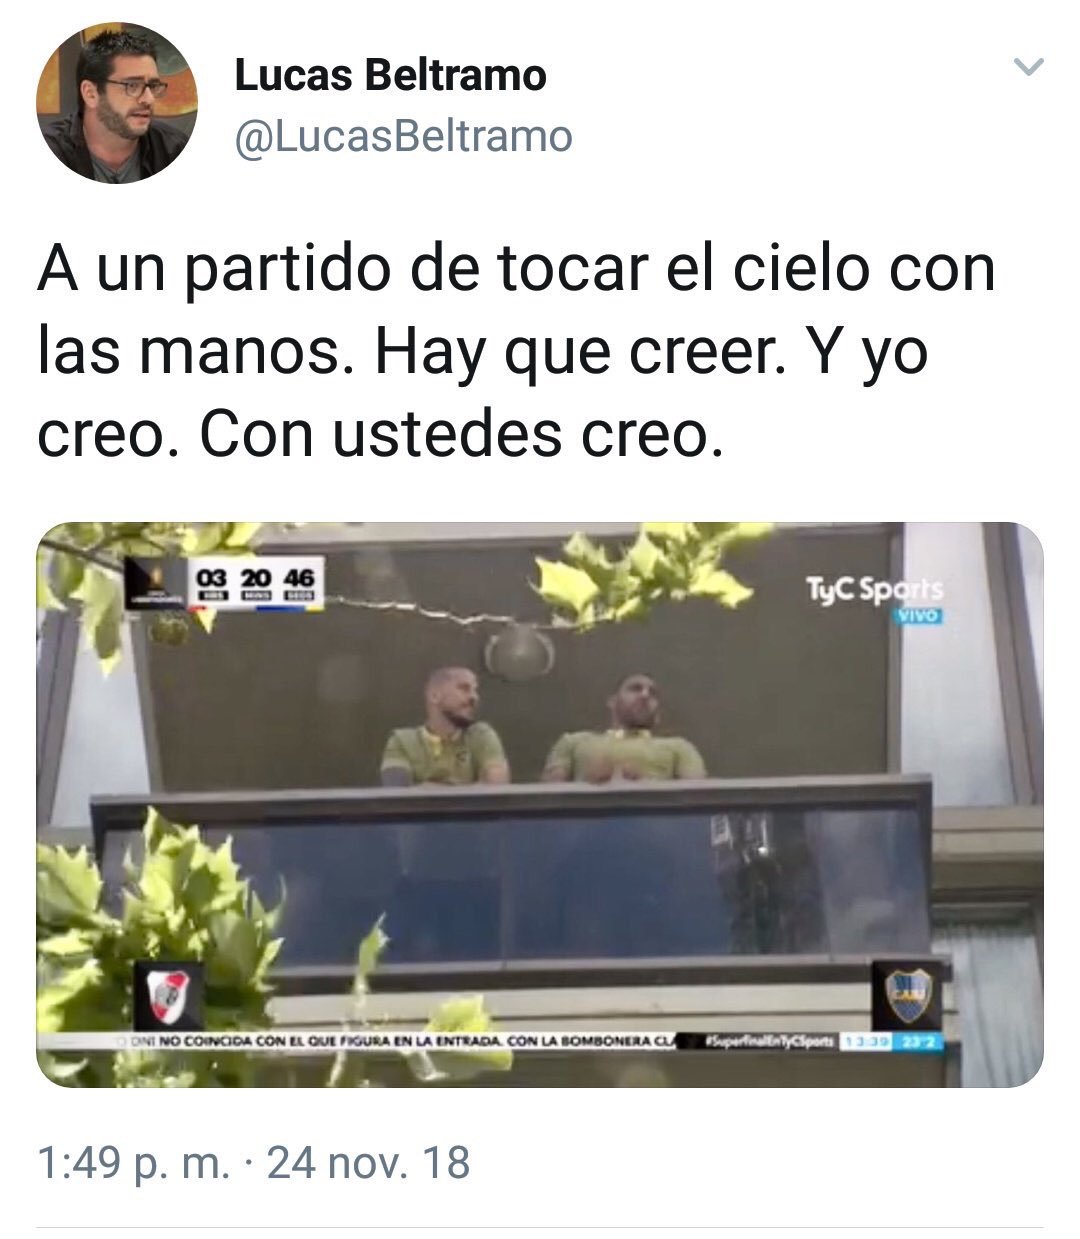
Task: Open the embedded TV broadcast image
Action: point(540,804)
